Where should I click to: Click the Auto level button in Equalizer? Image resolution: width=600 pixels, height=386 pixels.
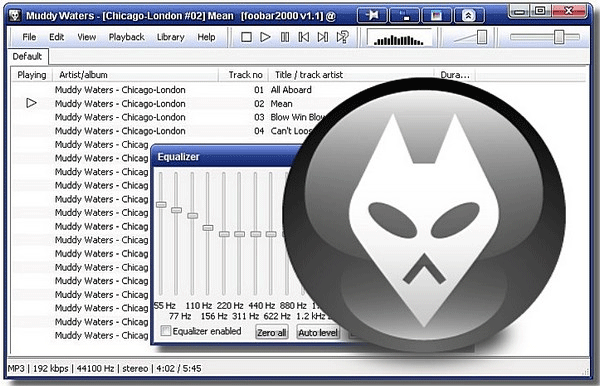pyautogui.click(x=318, y=332)
